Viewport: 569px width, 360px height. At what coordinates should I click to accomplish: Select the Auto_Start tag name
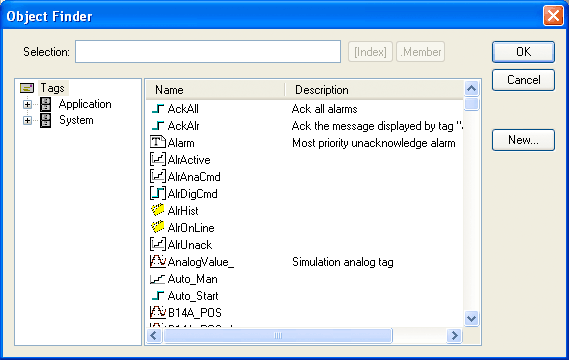(193, 296)
